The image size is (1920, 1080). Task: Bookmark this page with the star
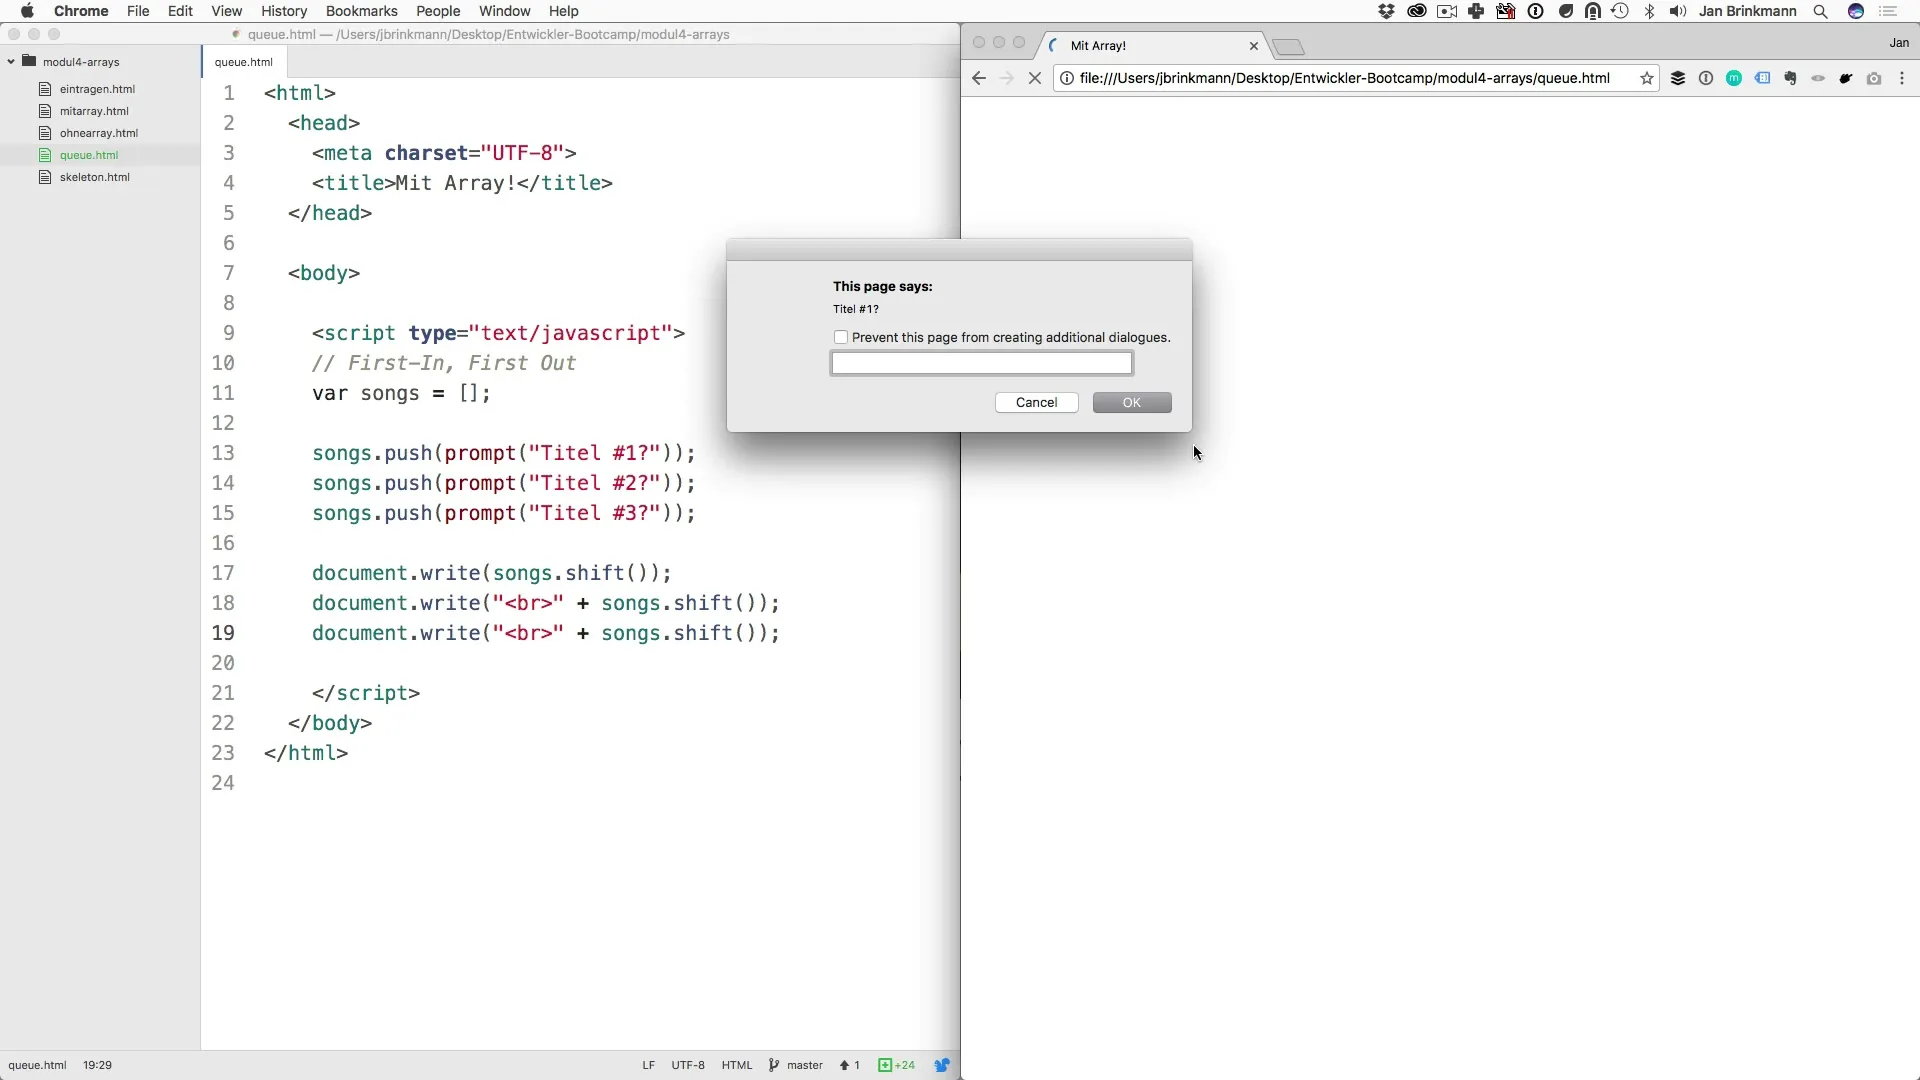point(1646,78)
